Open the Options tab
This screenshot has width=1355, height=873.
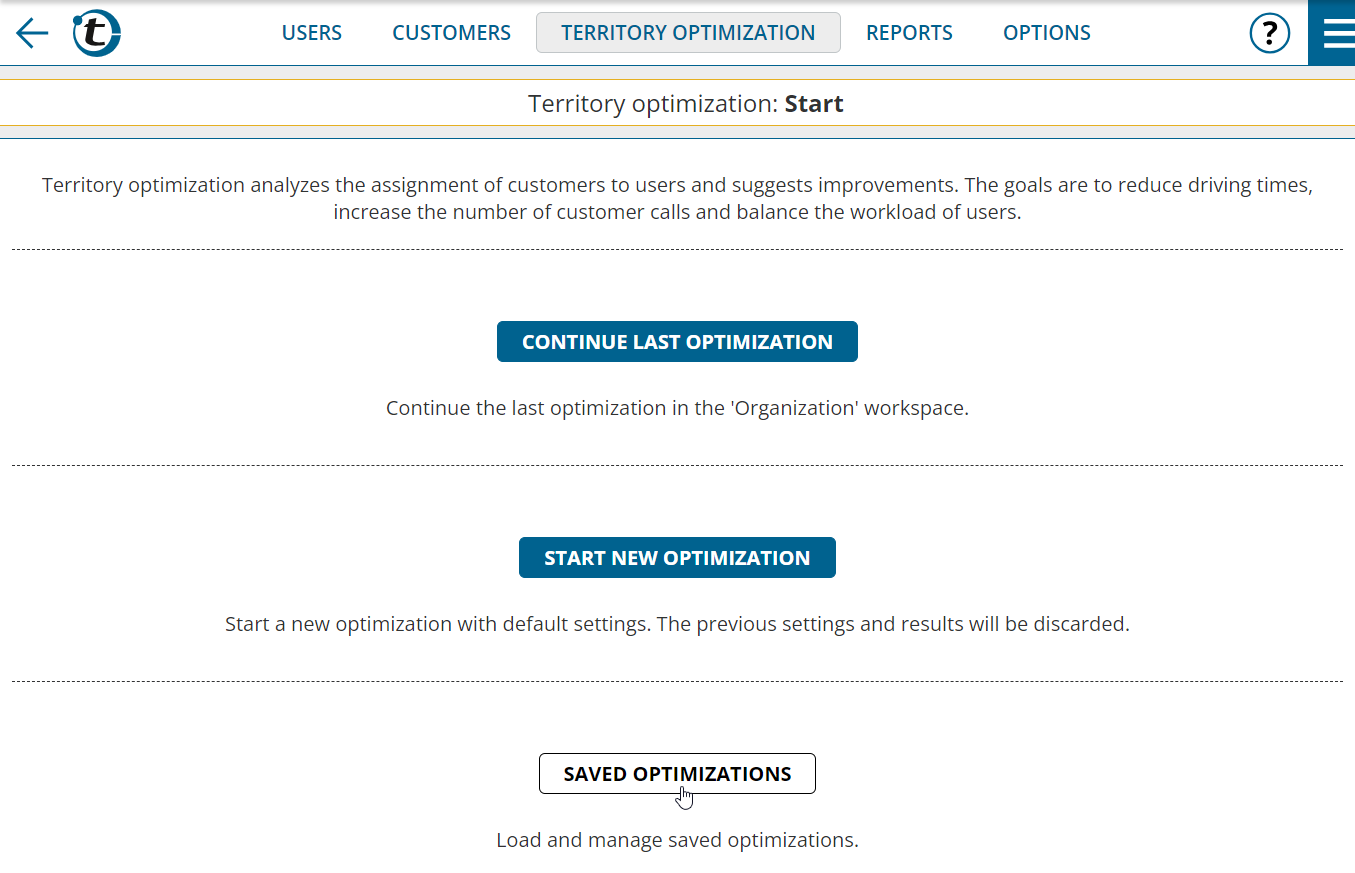pyautogui.click(x=1046, y=33)
